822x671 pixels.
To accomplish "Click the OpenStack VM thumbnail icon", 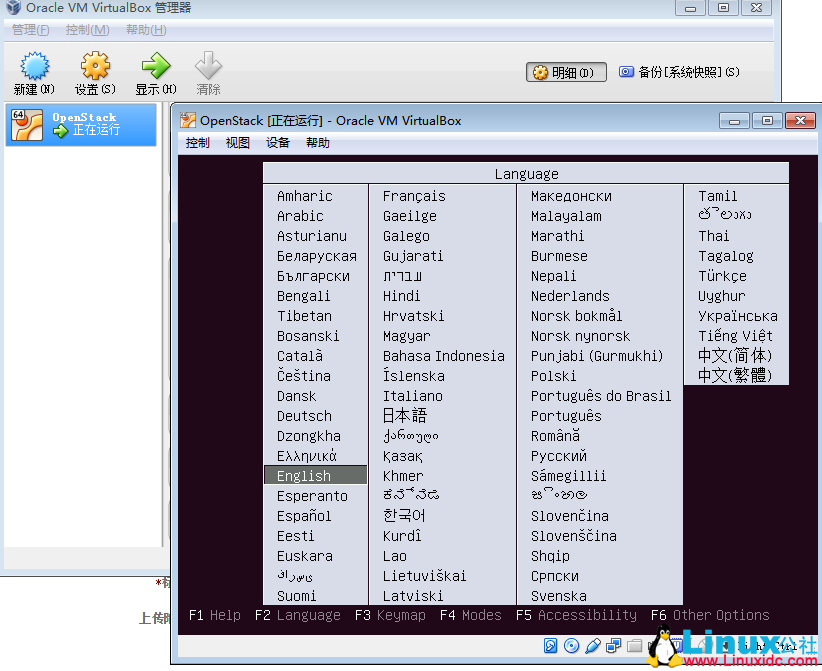I will tap(26, 125).
